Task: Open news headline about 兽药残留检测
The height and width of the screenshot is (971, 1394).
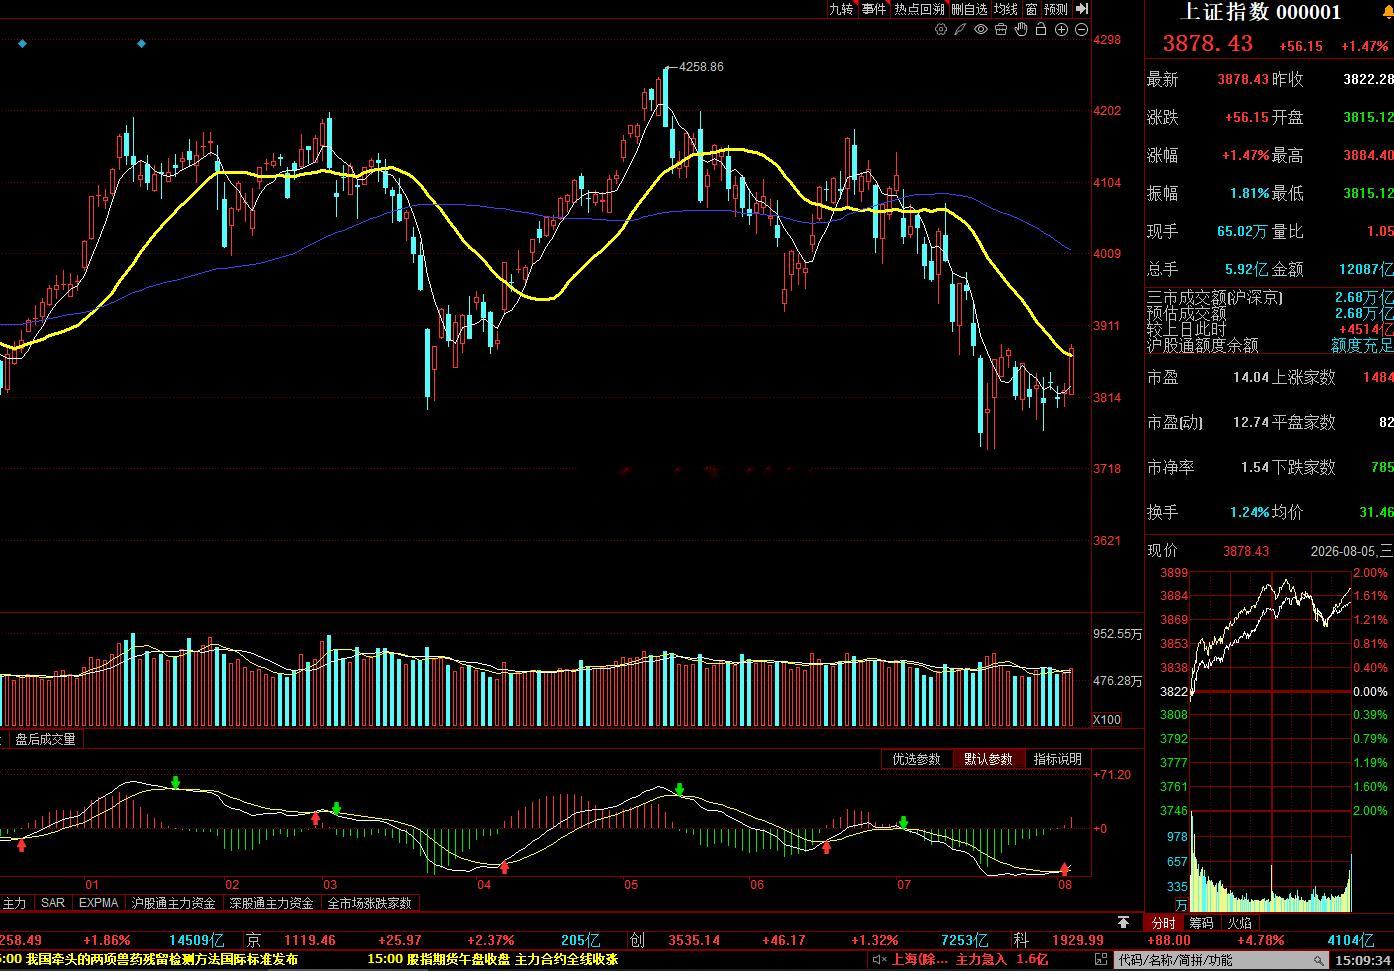Action: (x=162, y=960)
